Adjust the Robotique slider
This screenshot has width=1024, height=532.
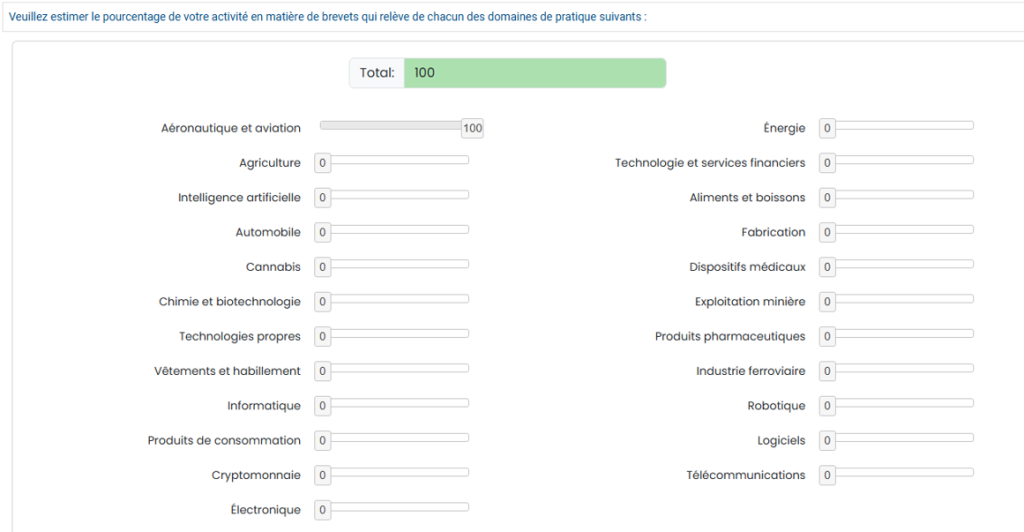tap(903, 403)
